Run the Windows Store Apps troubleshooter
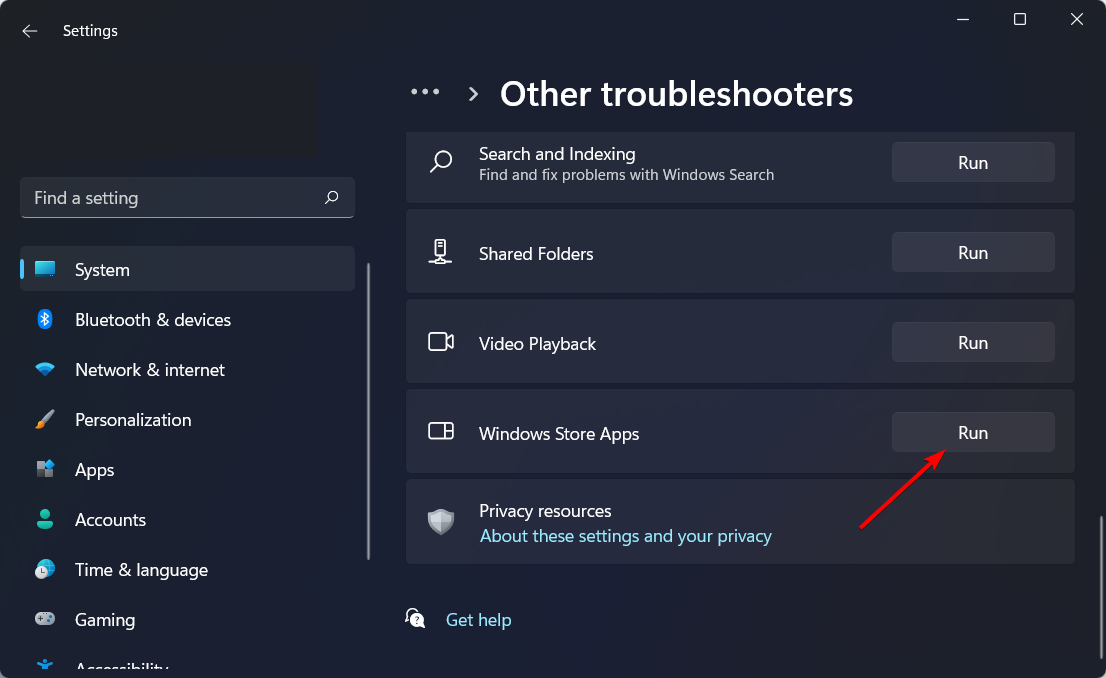The image size is (1106, 678). point(973,432)
